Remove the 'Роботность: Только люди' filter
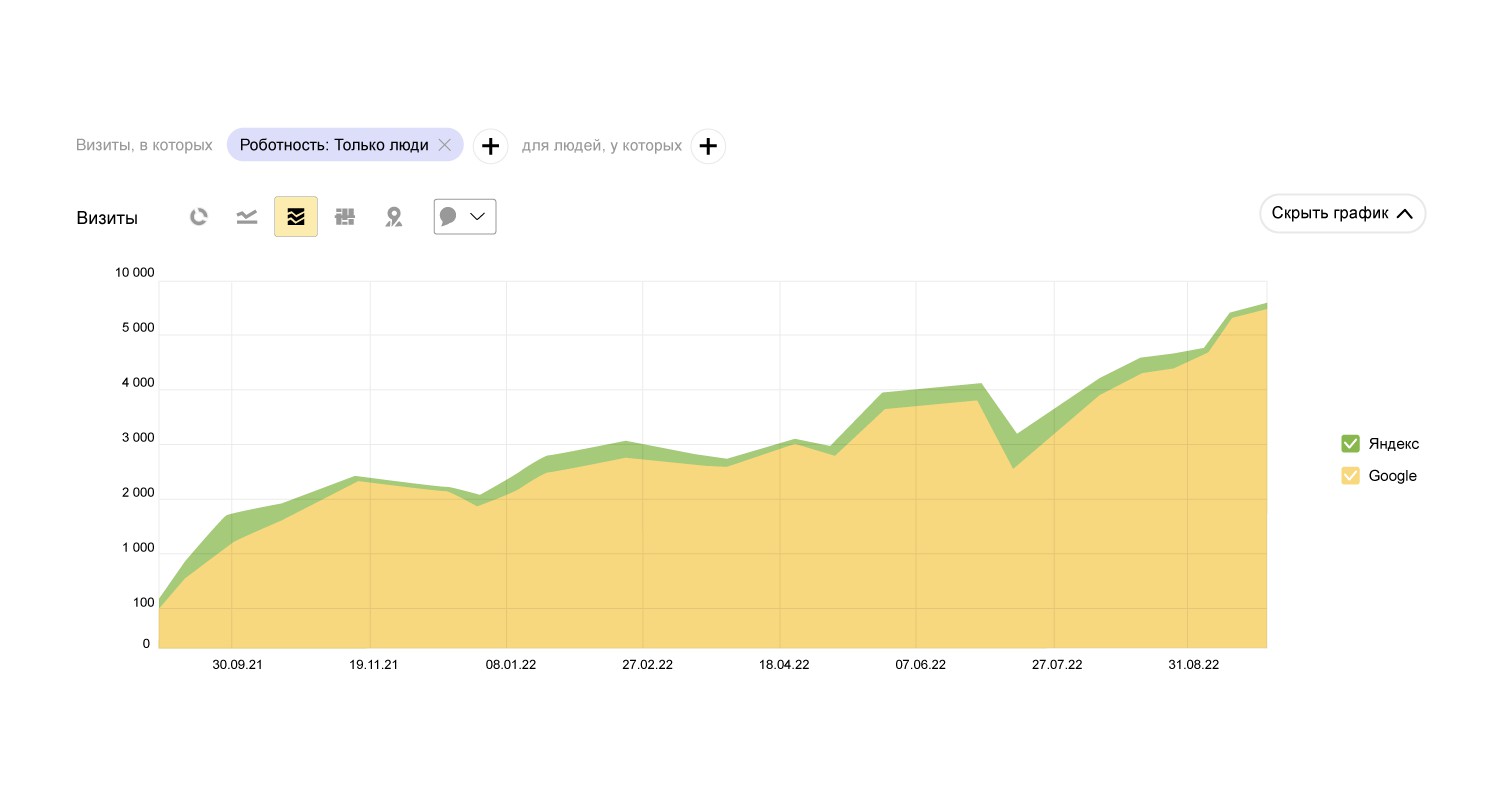 click(445, 145)
